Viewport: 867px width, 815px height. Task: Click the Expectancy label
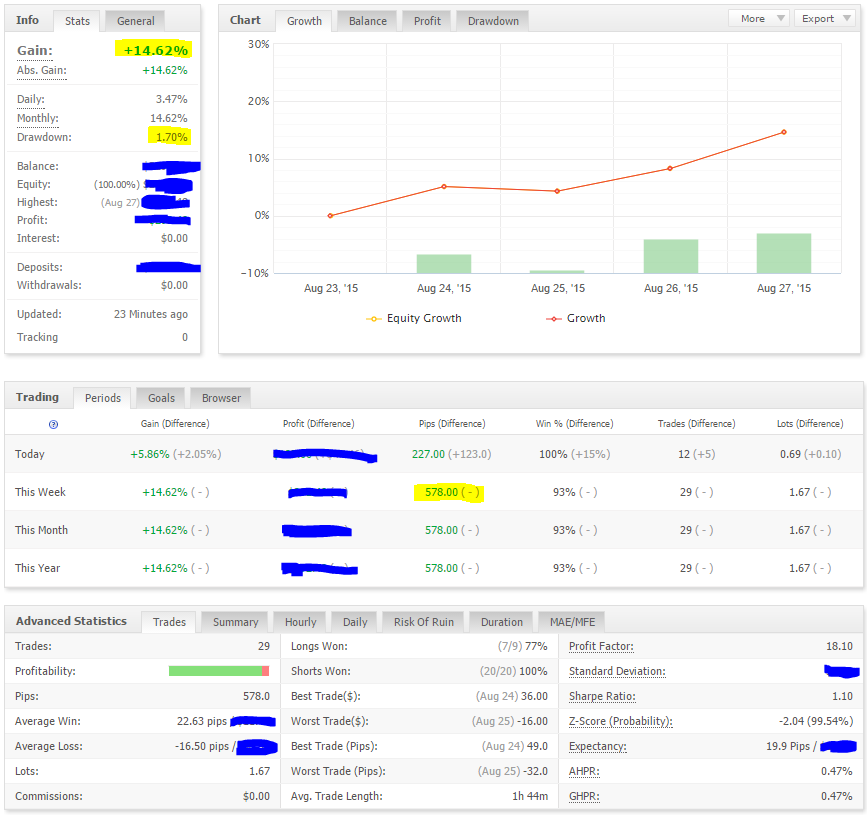tap(598, 746)
